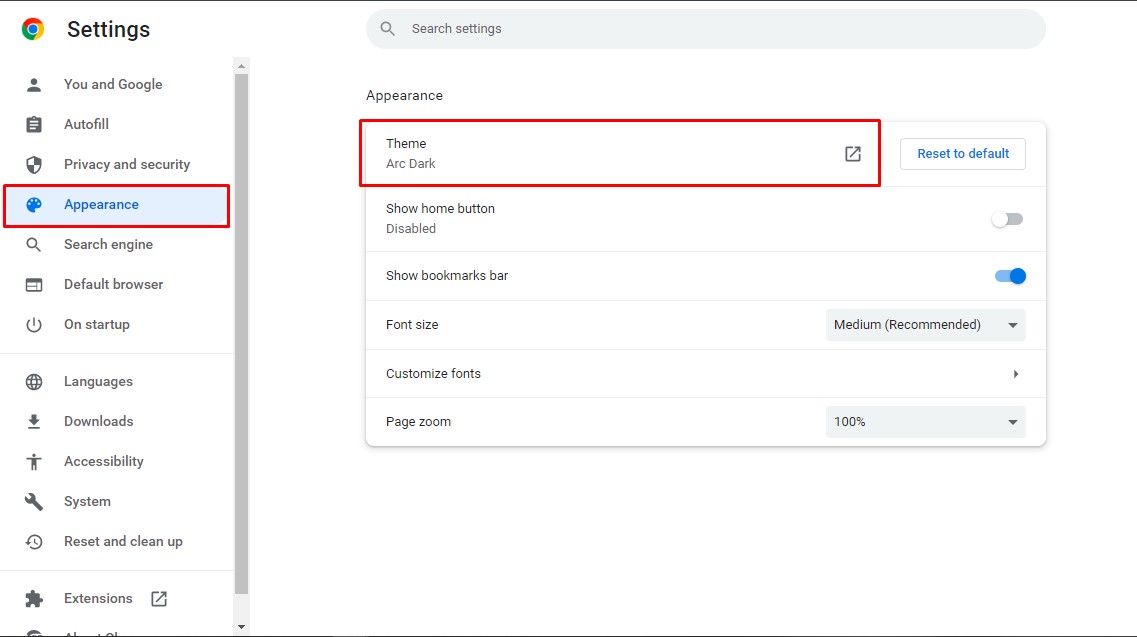The height and width of the screenshot is (637, 1137).
Task: Expand the Customize fonts arrow
Action: click(1015, 374)
